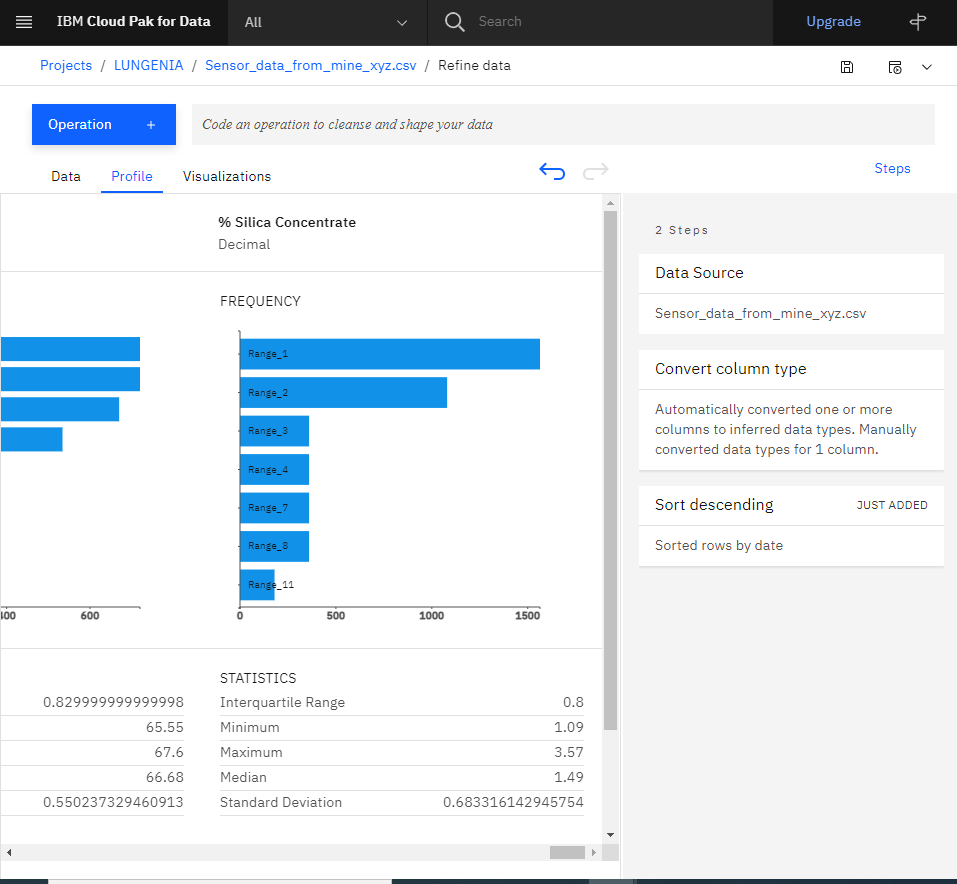The width and height of the screenshot is (957, 884).
Task: Open the All search scope dropdown
Action: (x=327, y=21)
